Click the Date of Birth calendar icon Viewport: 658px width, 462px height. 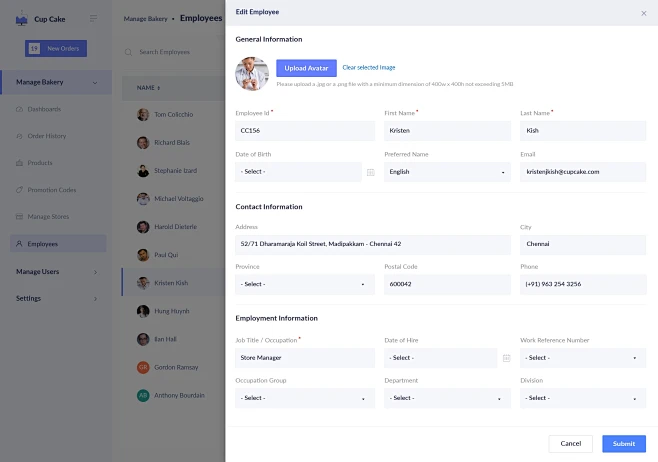[x=370, y=172]
